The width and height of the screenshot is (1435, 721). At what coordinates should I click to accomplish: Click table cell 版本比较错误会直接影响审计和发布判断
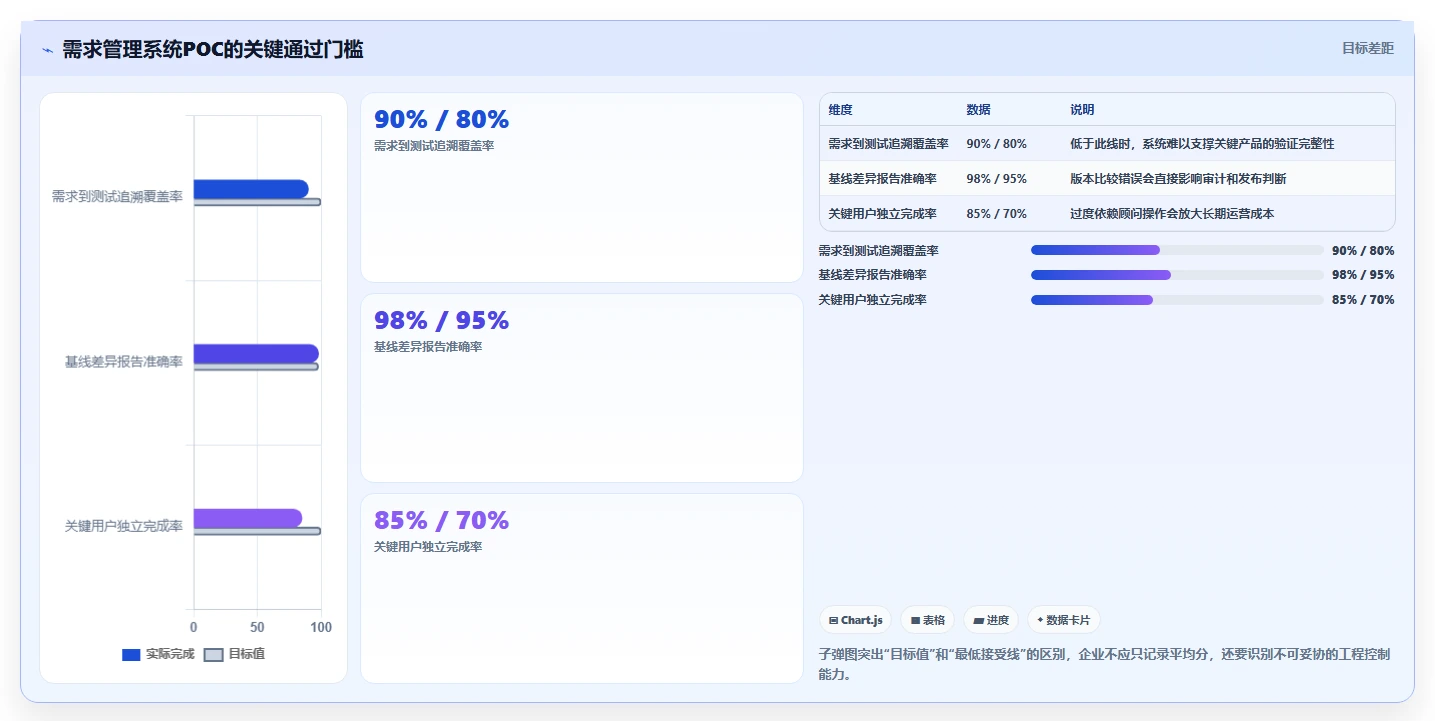tap(1178, 179)
